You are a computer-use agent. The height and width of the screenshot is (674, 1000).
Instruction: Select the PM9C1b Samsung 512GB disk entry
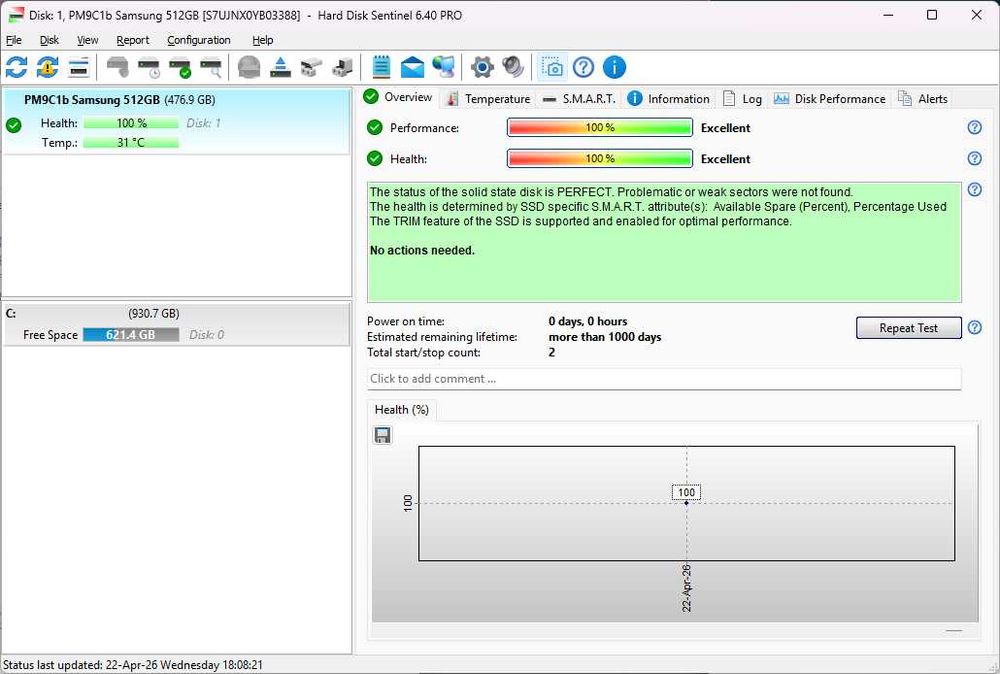coord(176,121)
